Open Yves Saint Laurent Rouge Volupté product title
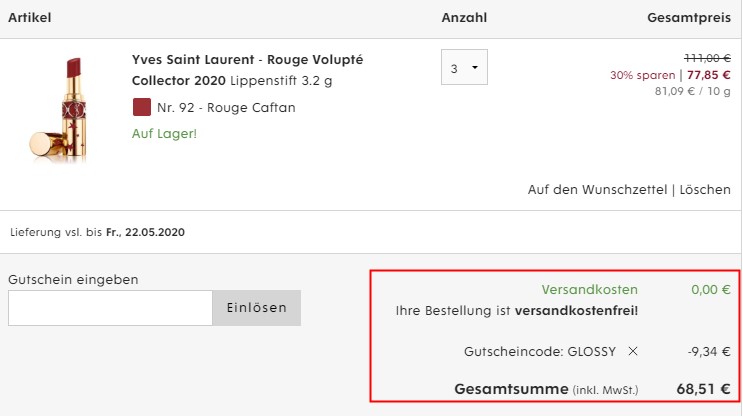Screen dimensions: 743x416 247,70
